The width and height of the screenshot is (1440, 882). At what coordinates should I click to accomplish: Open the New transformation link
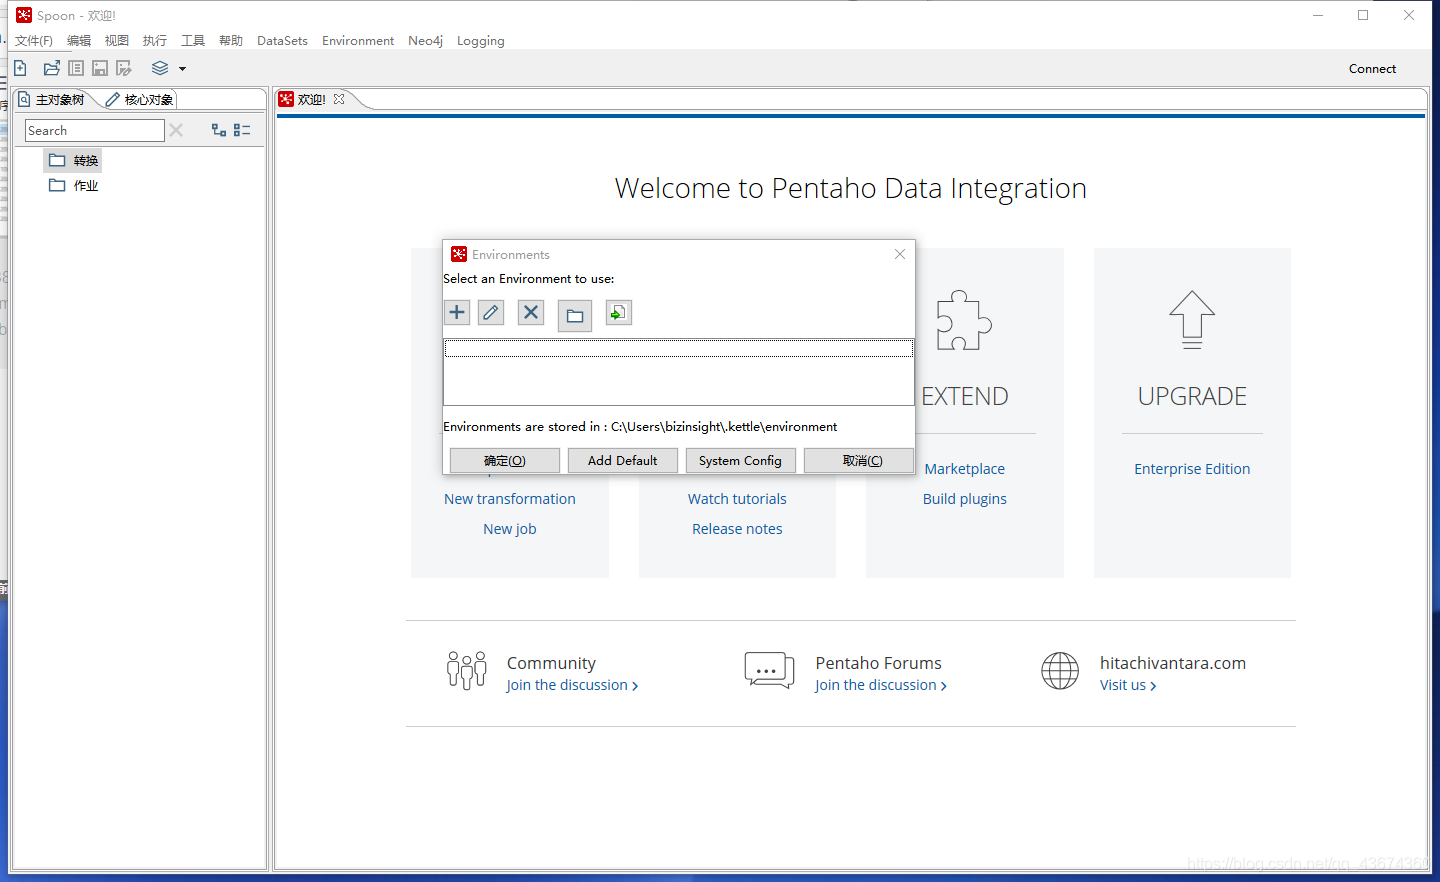tap(510, 499)
